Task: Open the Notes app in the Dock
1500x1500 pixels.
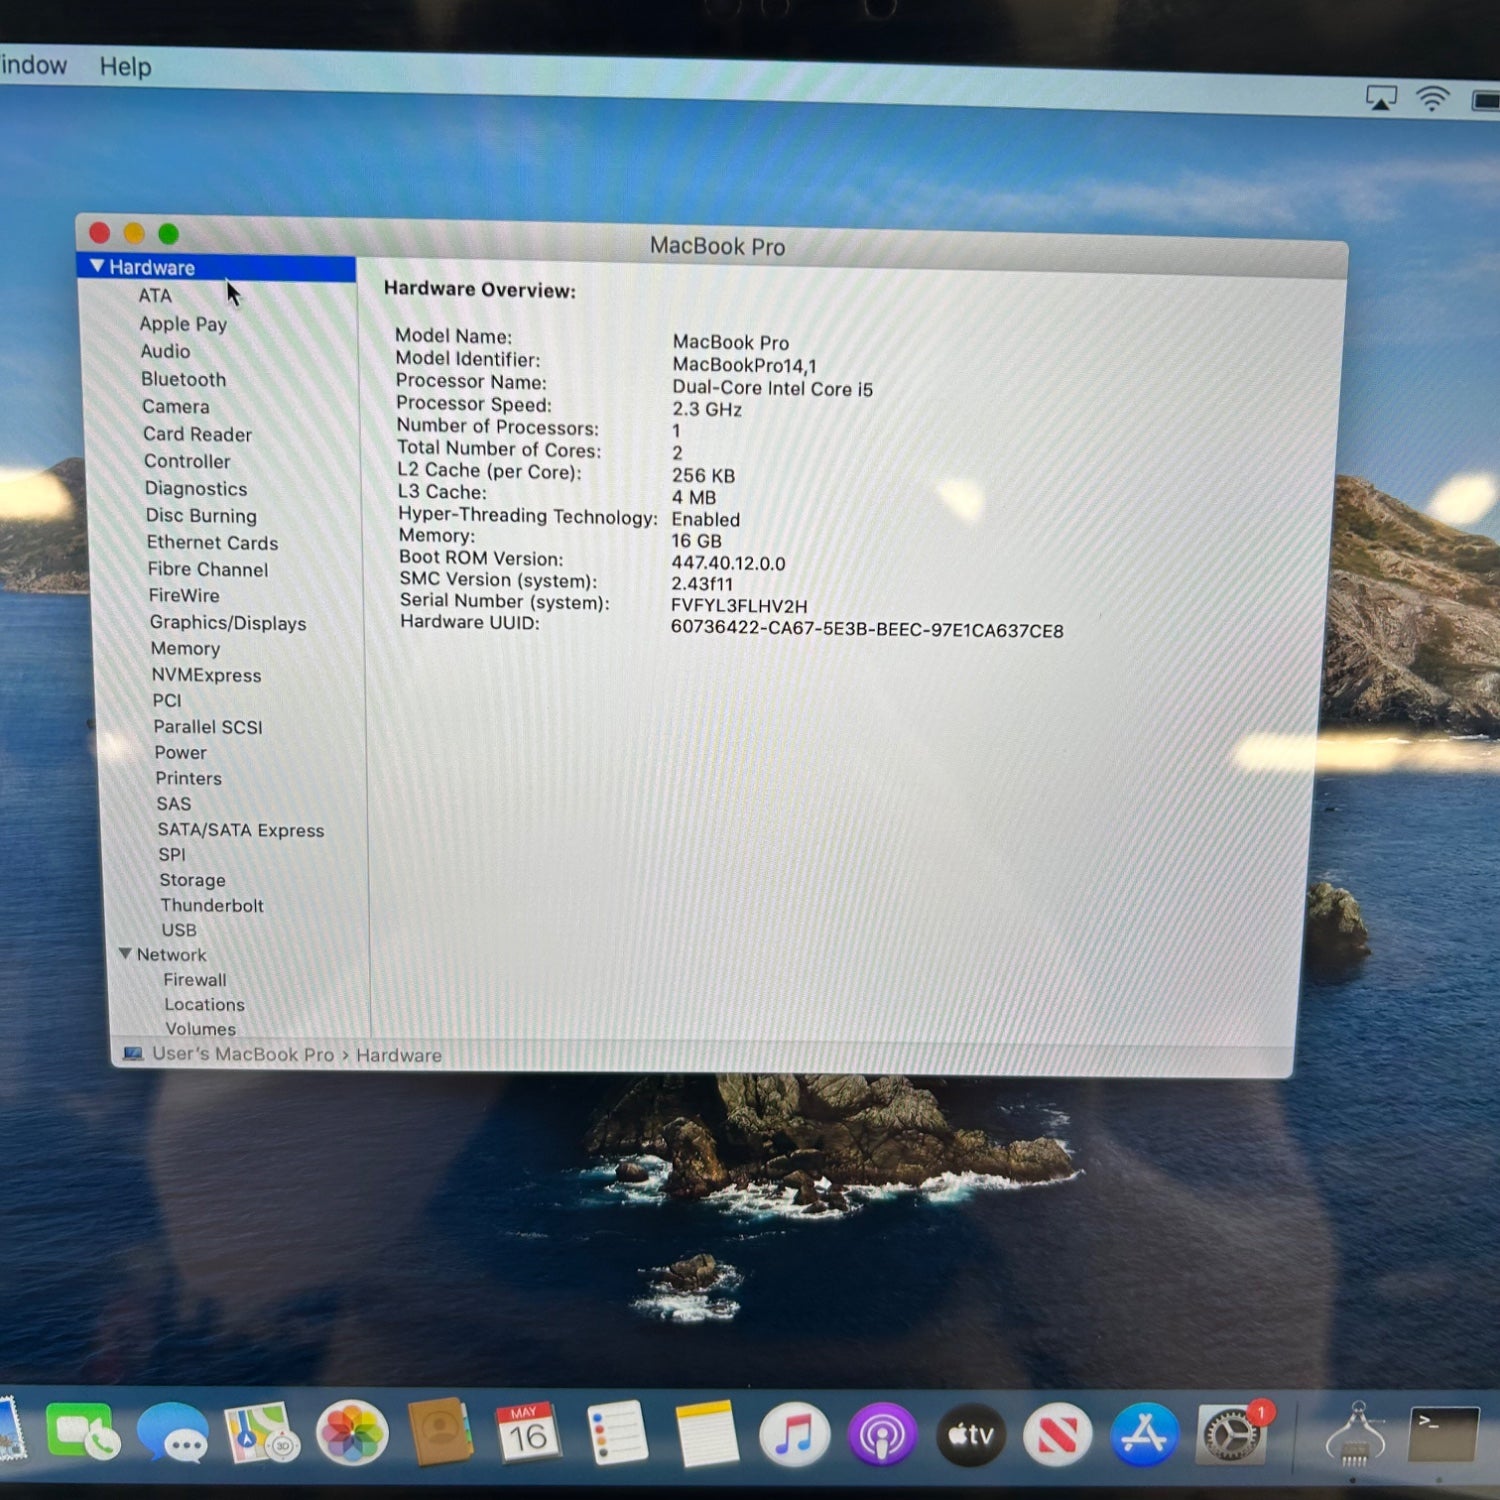Action: pos(706,1433)
